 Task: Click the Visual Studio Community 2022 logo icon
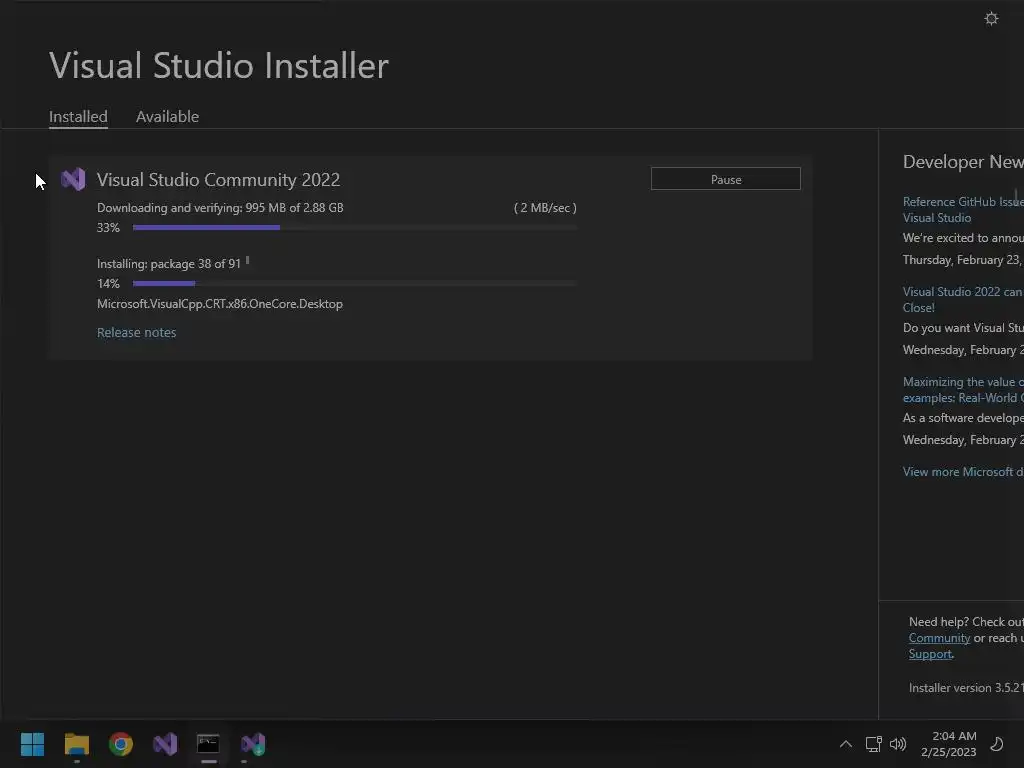click(x=73, y=179)
